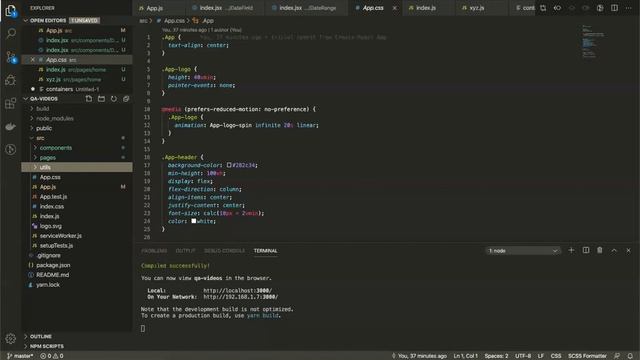The image size is (640, 360).
Task: Open the Source Control view
Action: click(11, 57)
